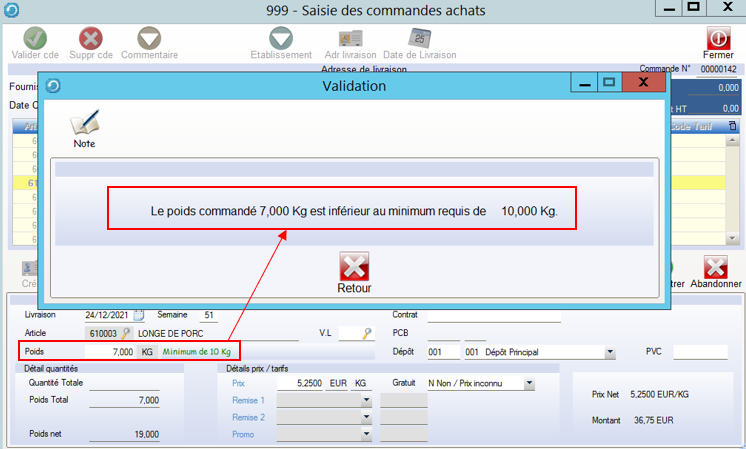
Task: Click the Date de Livraison calendar icon
Action: 422,38
